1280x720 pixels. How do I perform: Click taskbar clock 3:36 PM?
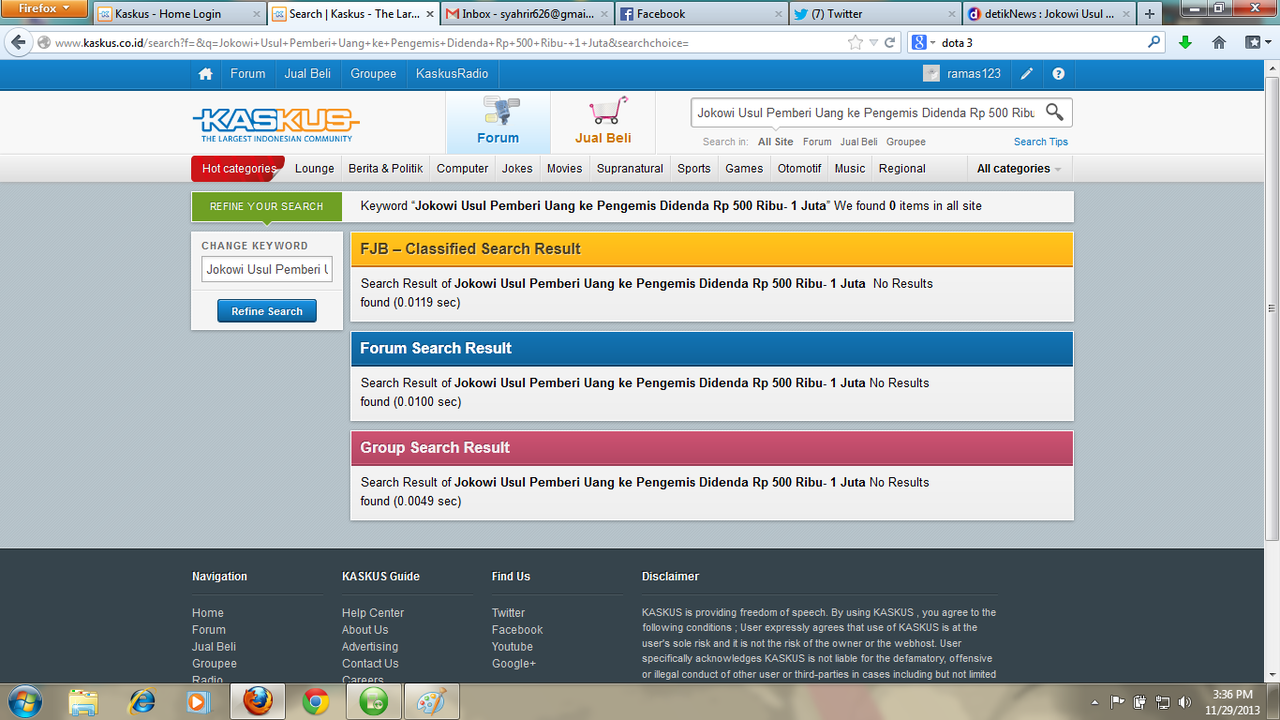pos(1232,694)
